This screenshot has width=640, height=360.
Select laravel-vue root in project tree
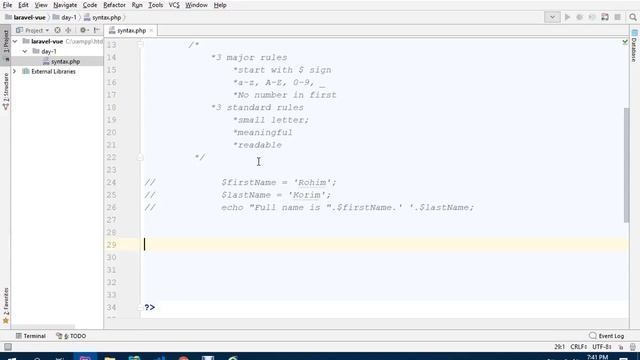pos(42,41)
